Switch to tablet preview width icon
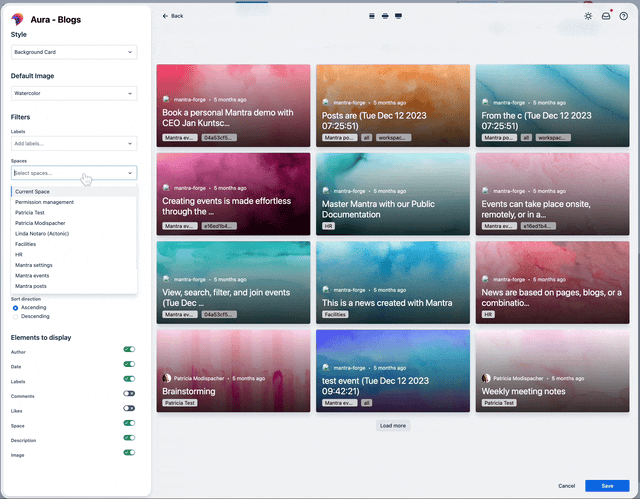This screenshot has width=640, height=499. tap(385, 16)
